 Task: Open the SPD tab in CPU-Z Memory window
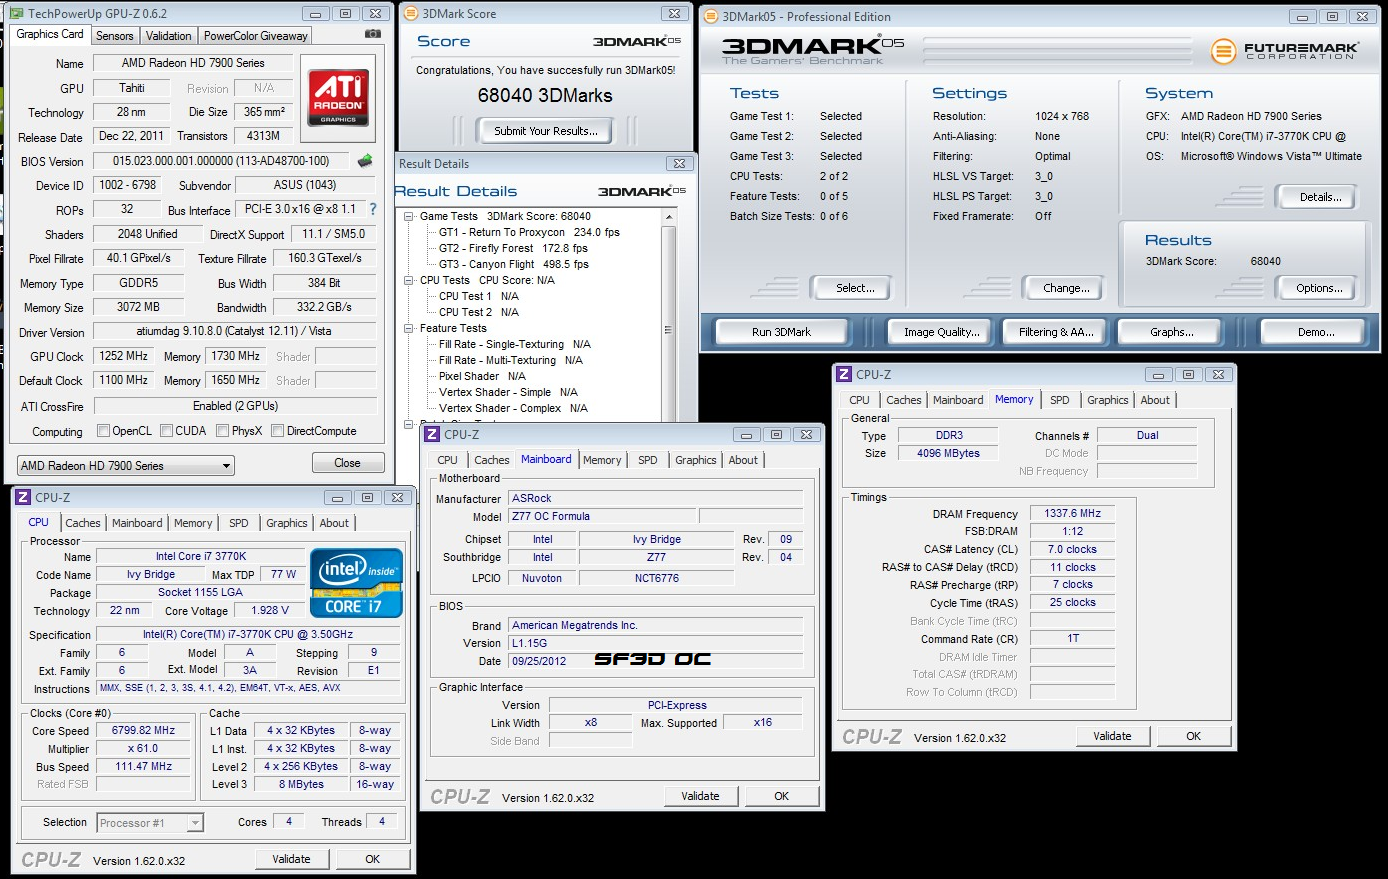click(x=1060, y=400)
